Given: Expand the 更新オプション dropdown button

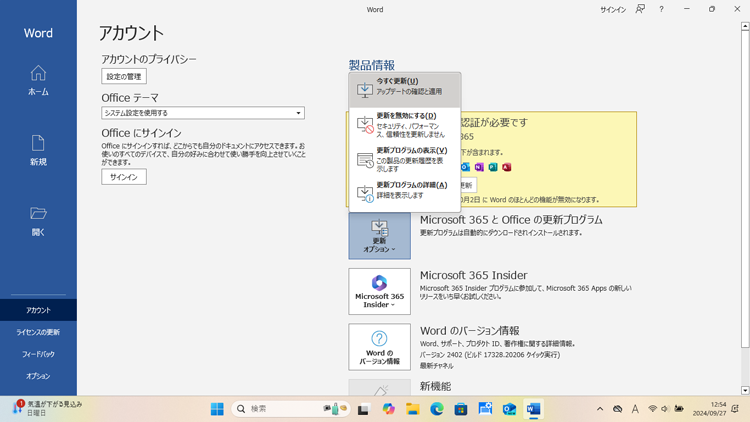Looking at the screenshot, I should (x=379, y=236).
